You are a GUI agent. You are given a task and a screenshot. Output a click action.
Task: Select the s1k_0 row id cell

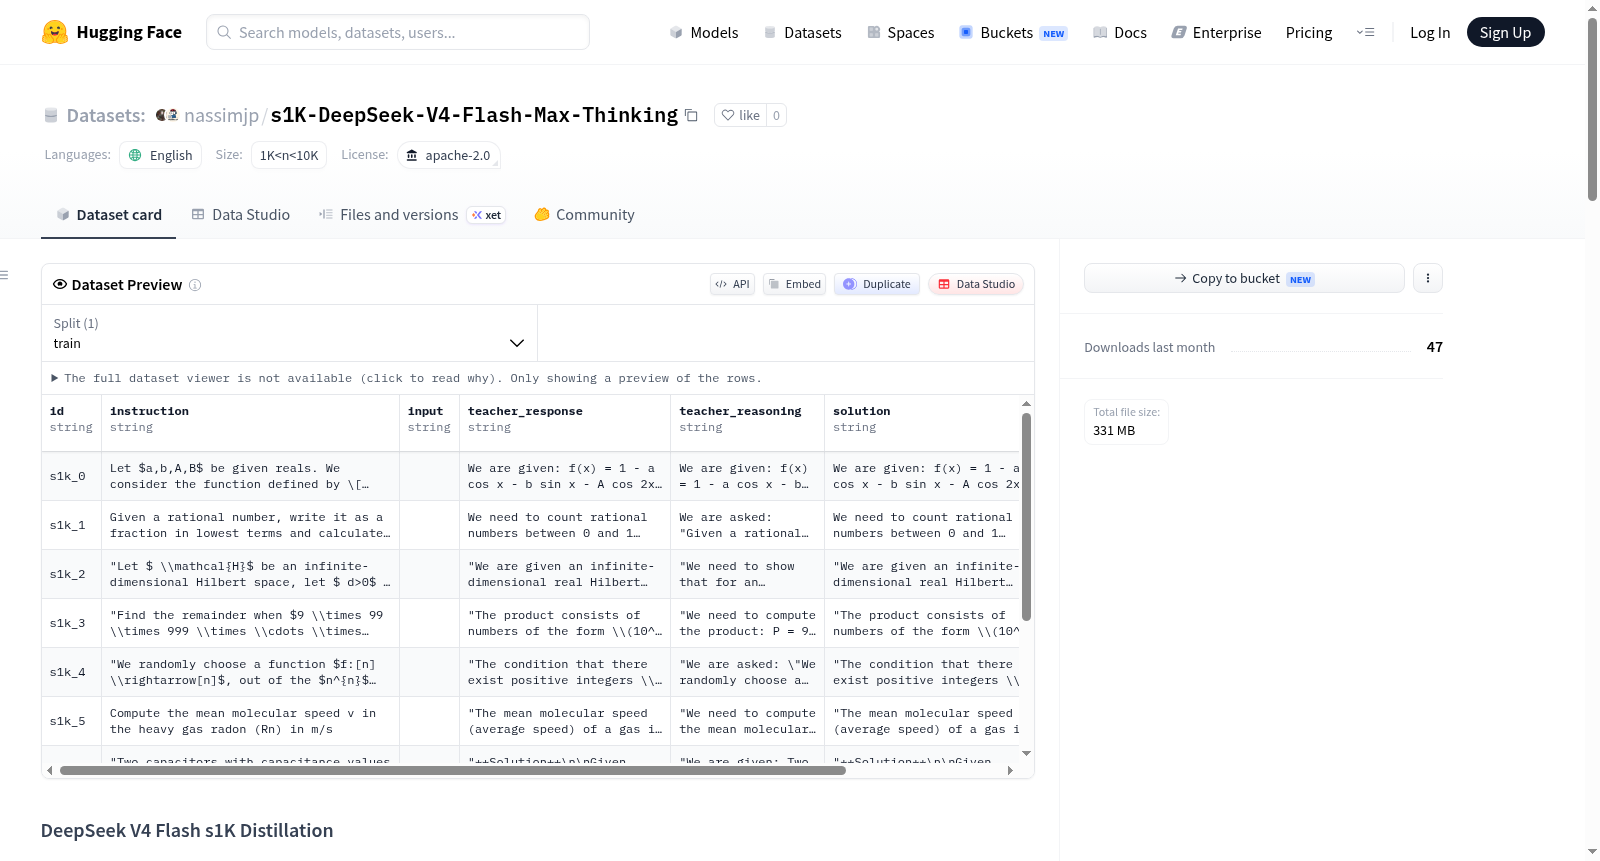(x=71, y=476)
